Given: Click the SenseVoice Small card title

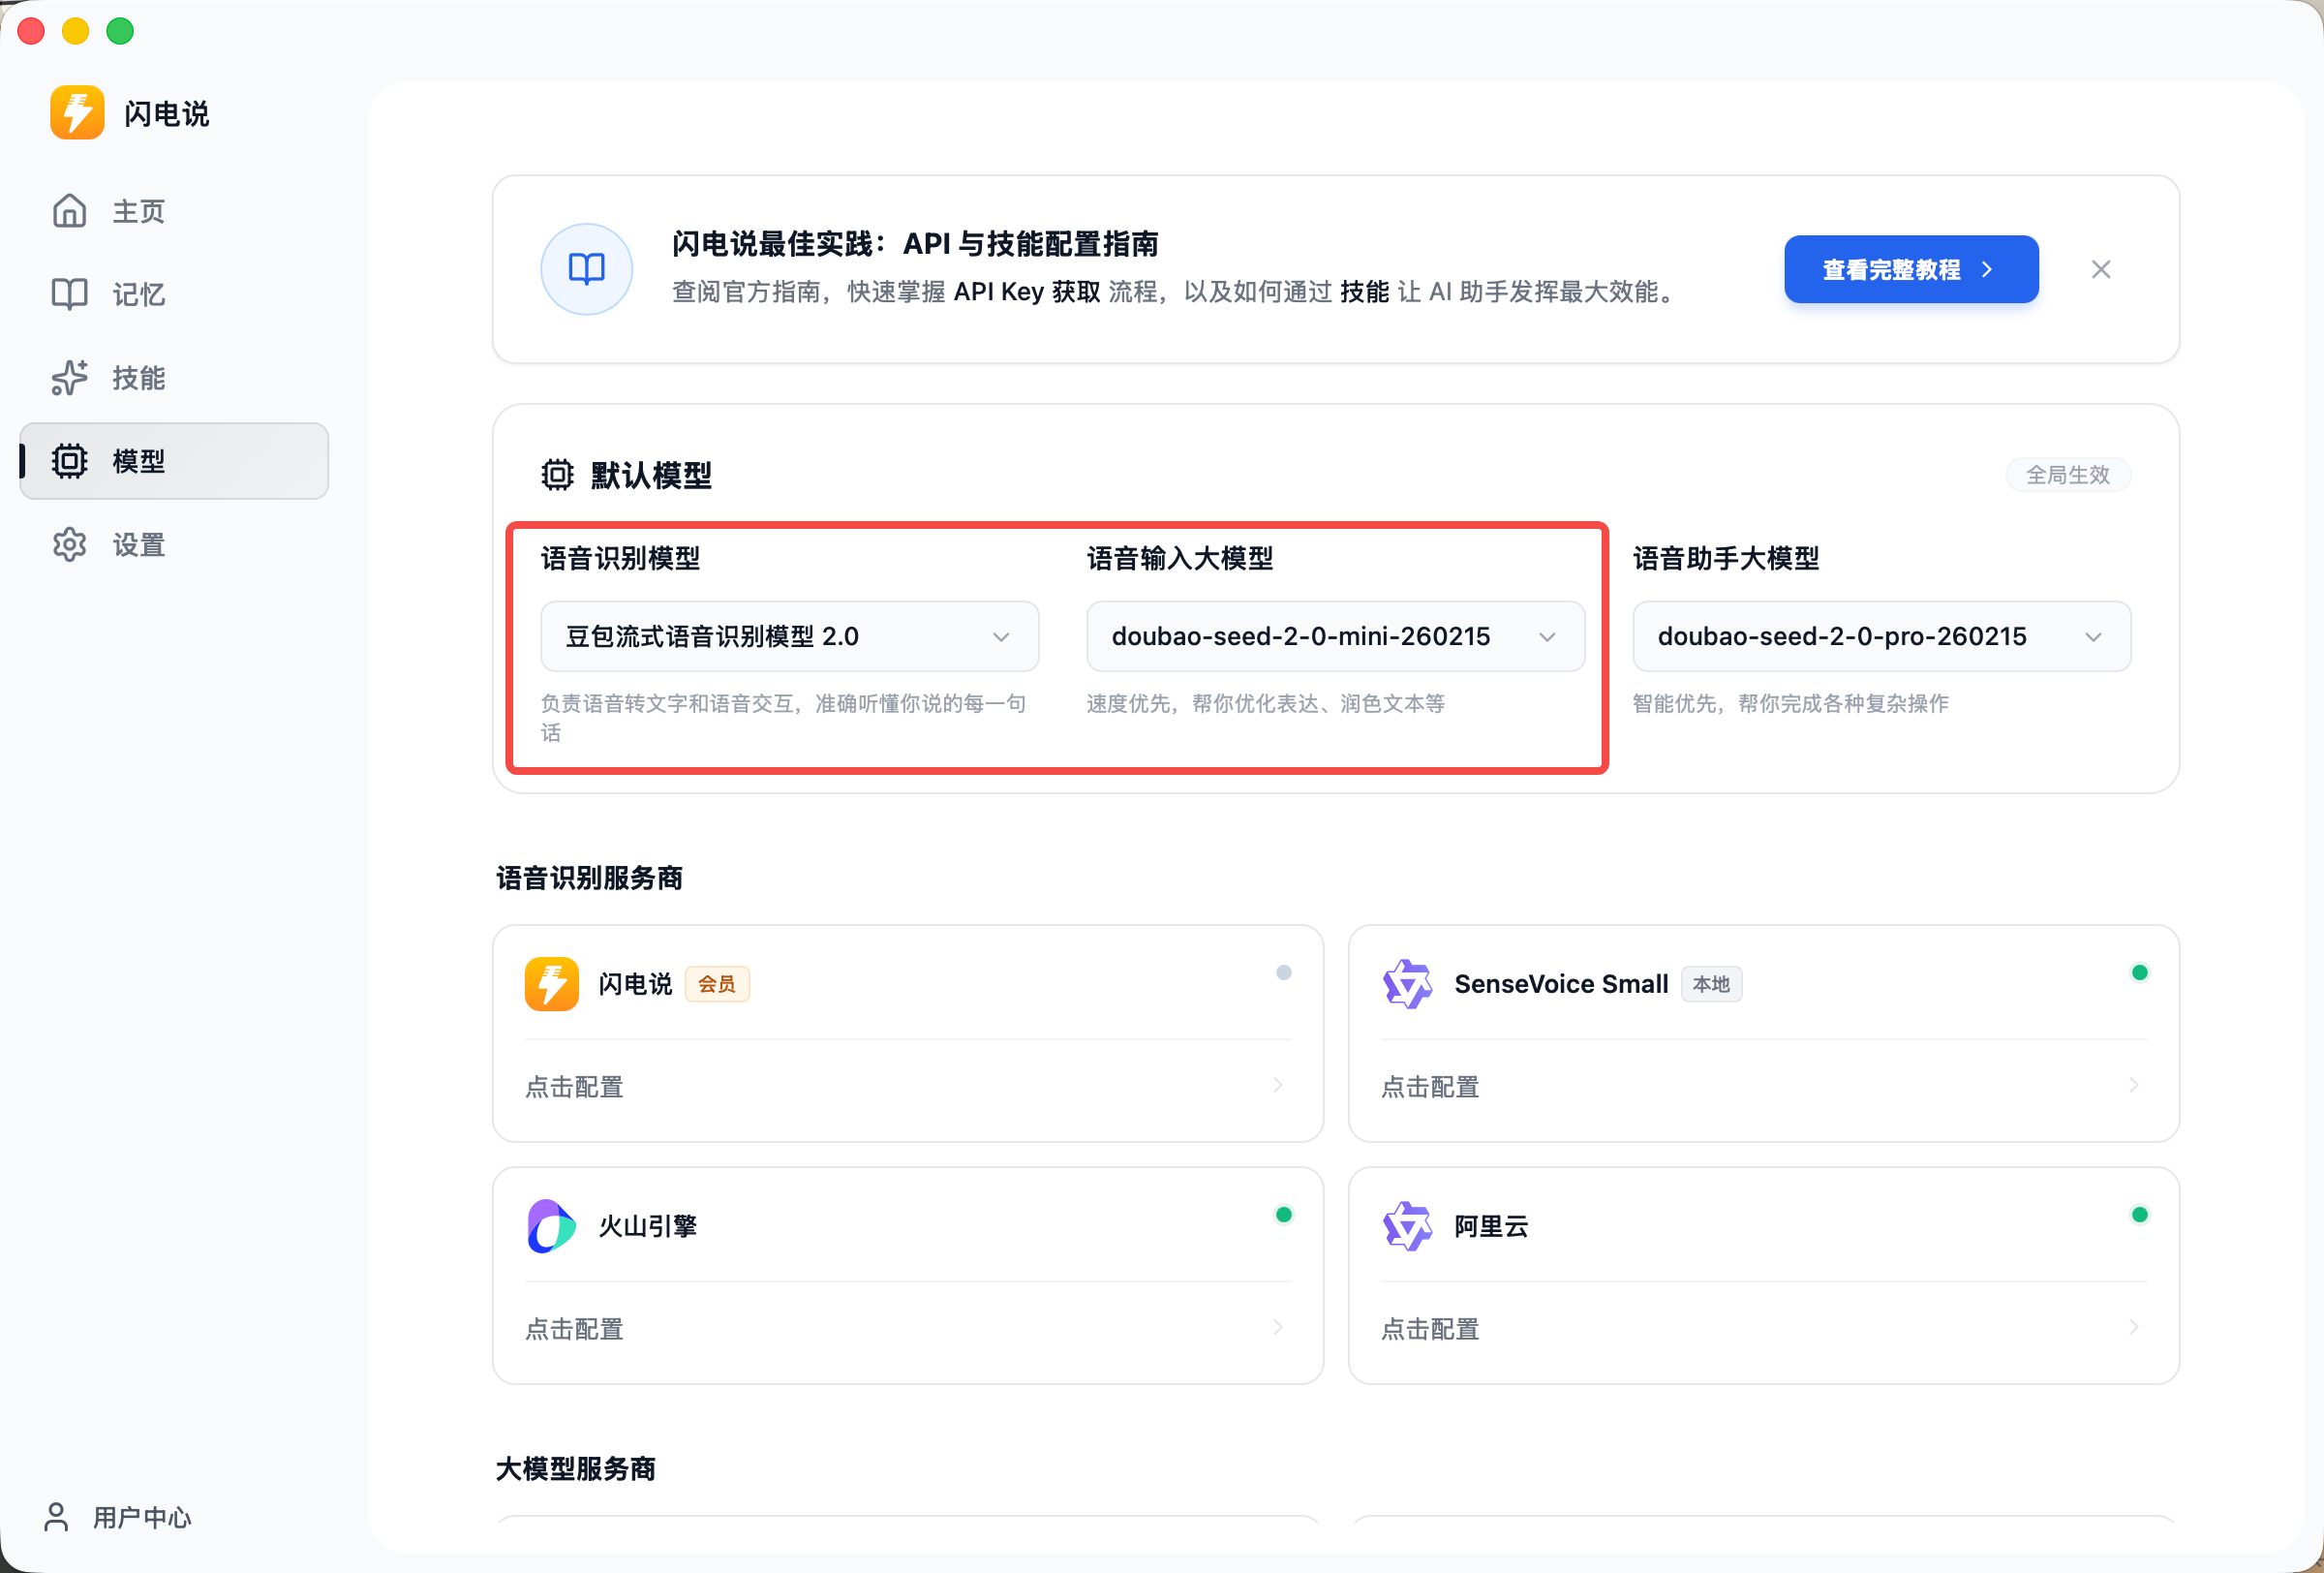Looking at the screenshot, I should pos(1561,984).
